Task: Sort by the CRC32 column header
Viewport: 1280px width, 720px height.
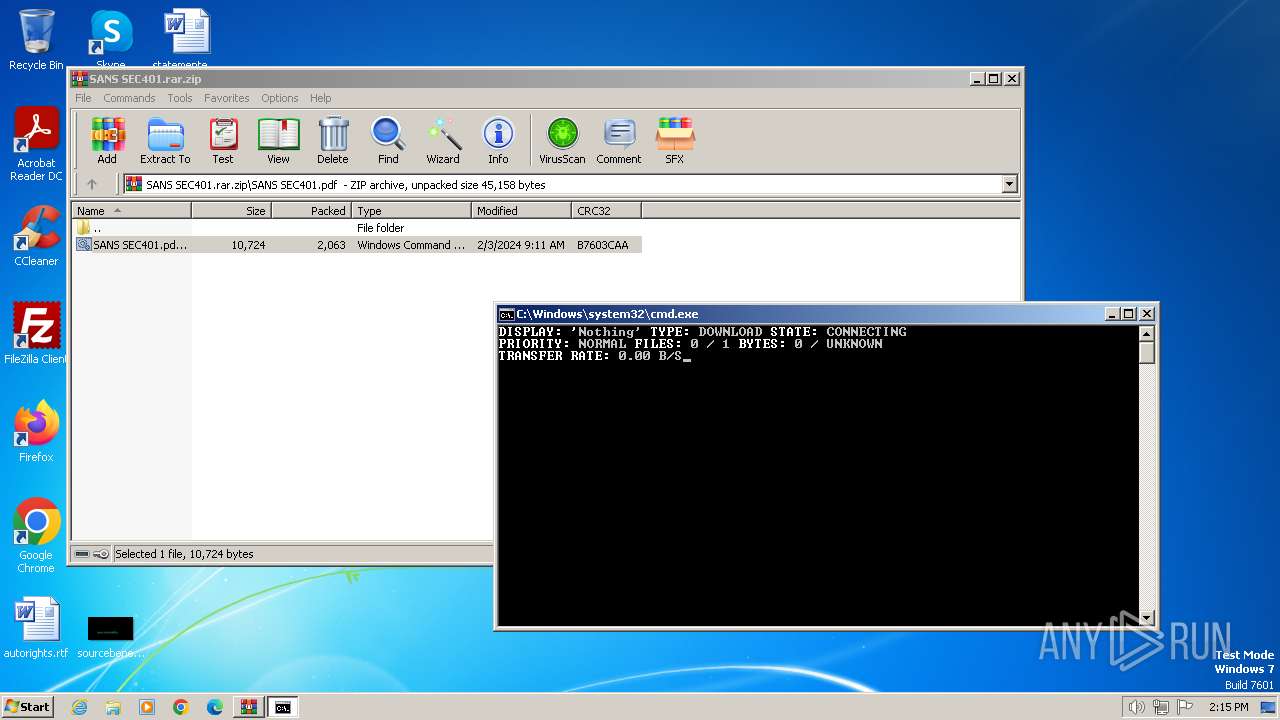Action: click(606, 210)
